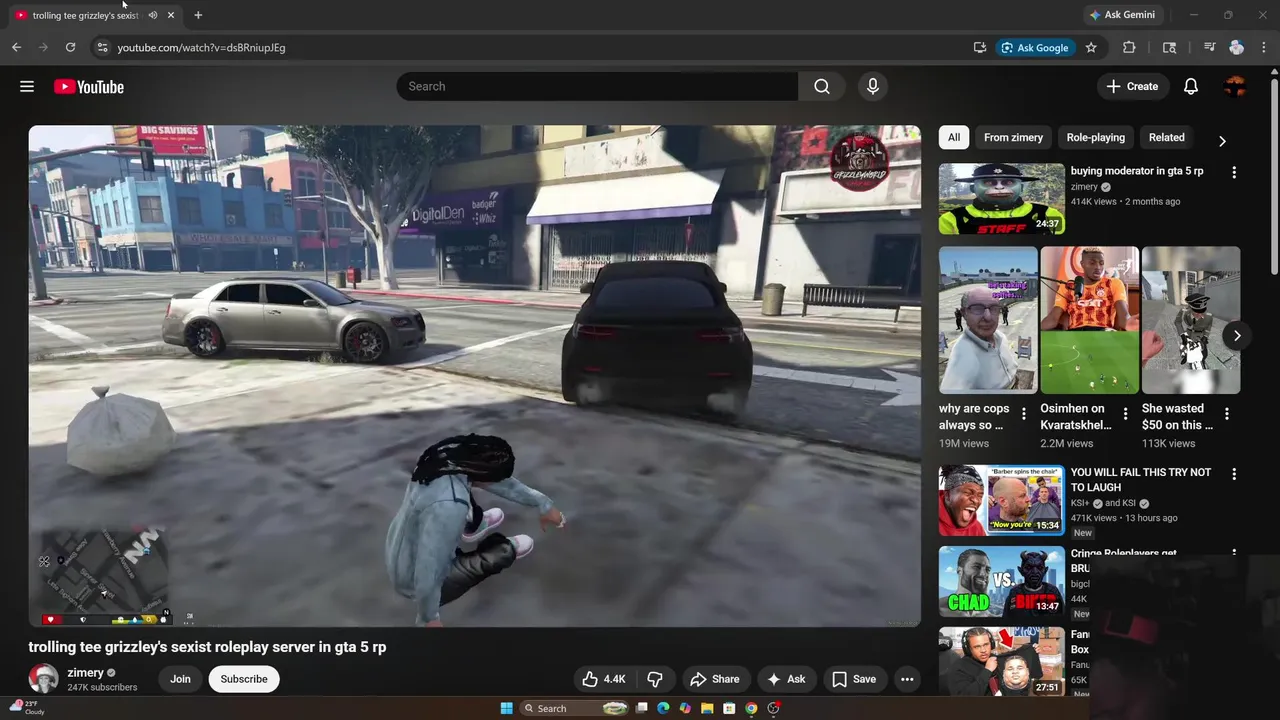Open YouTube notifications bell

tap(1191, 87)
